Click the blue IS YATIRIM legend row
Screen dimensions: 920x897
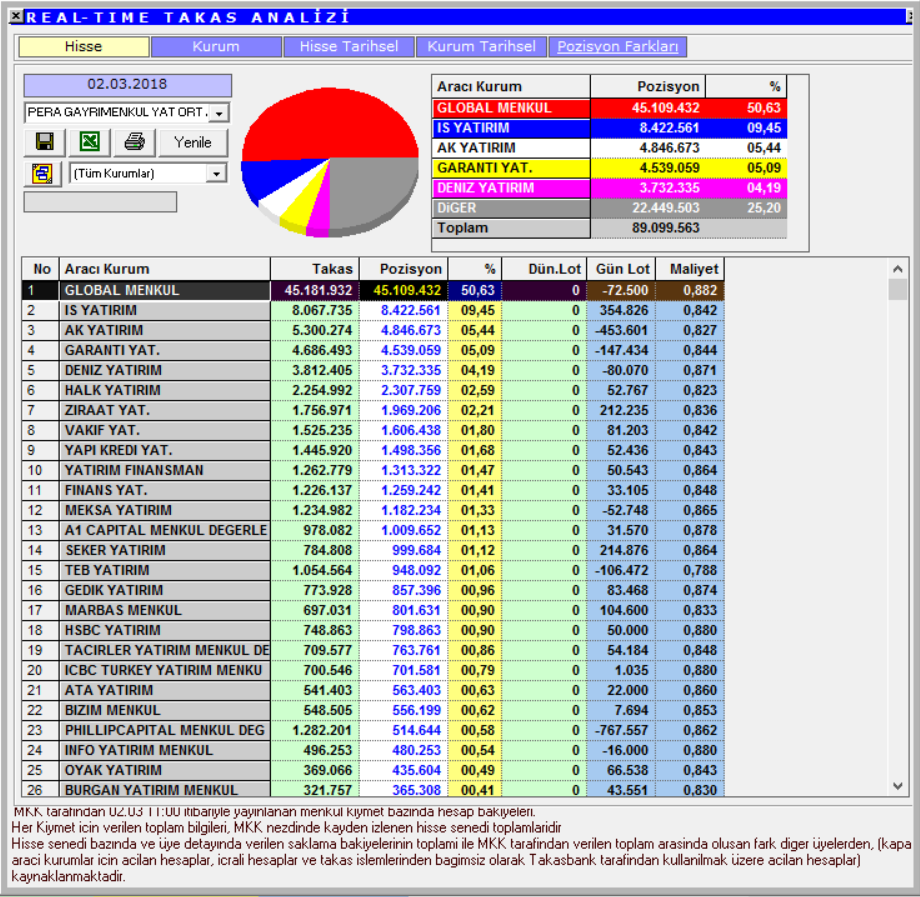click(x=610, y=128)
